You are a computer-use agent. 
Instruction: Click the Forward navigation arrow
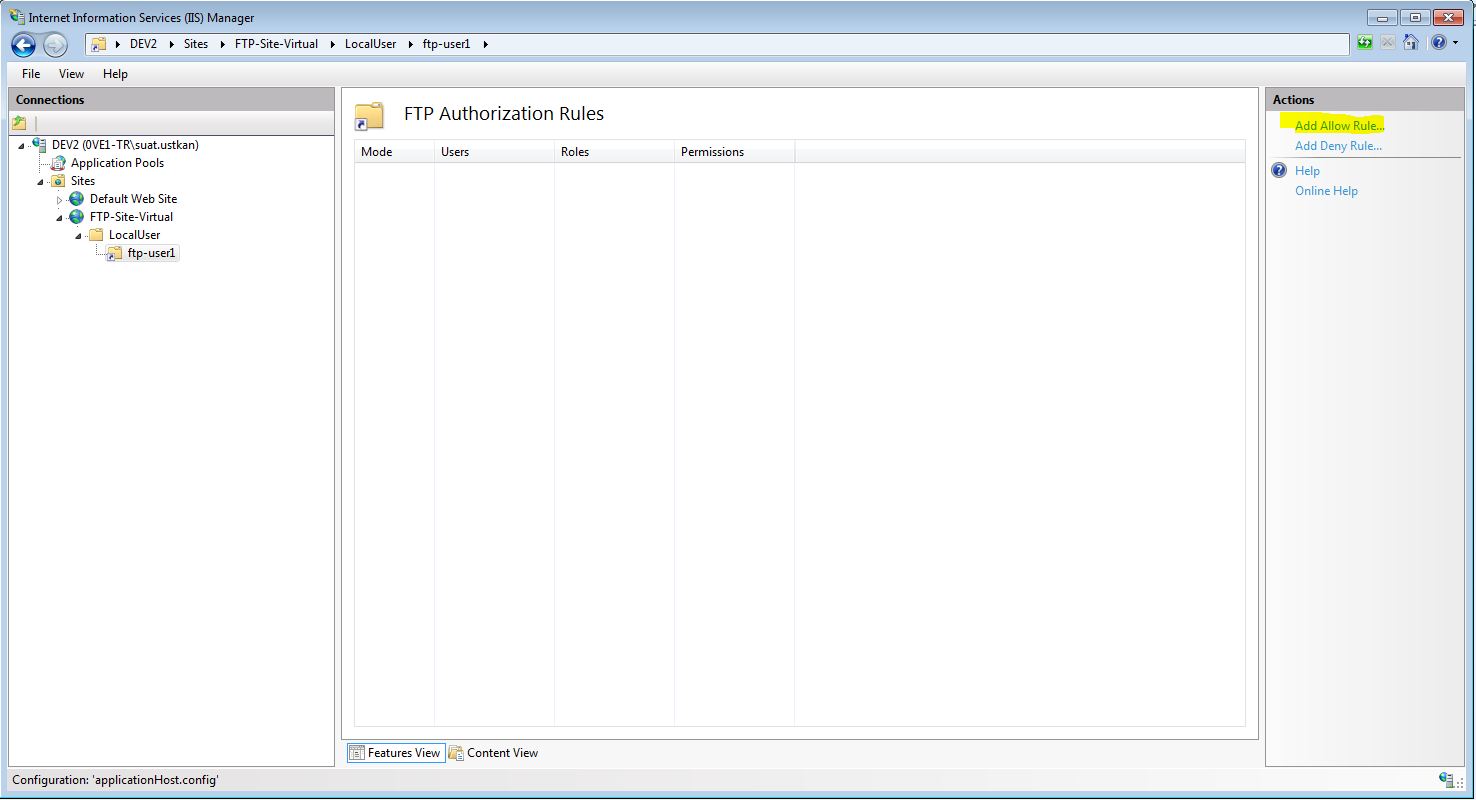click(x=55, y=45)
